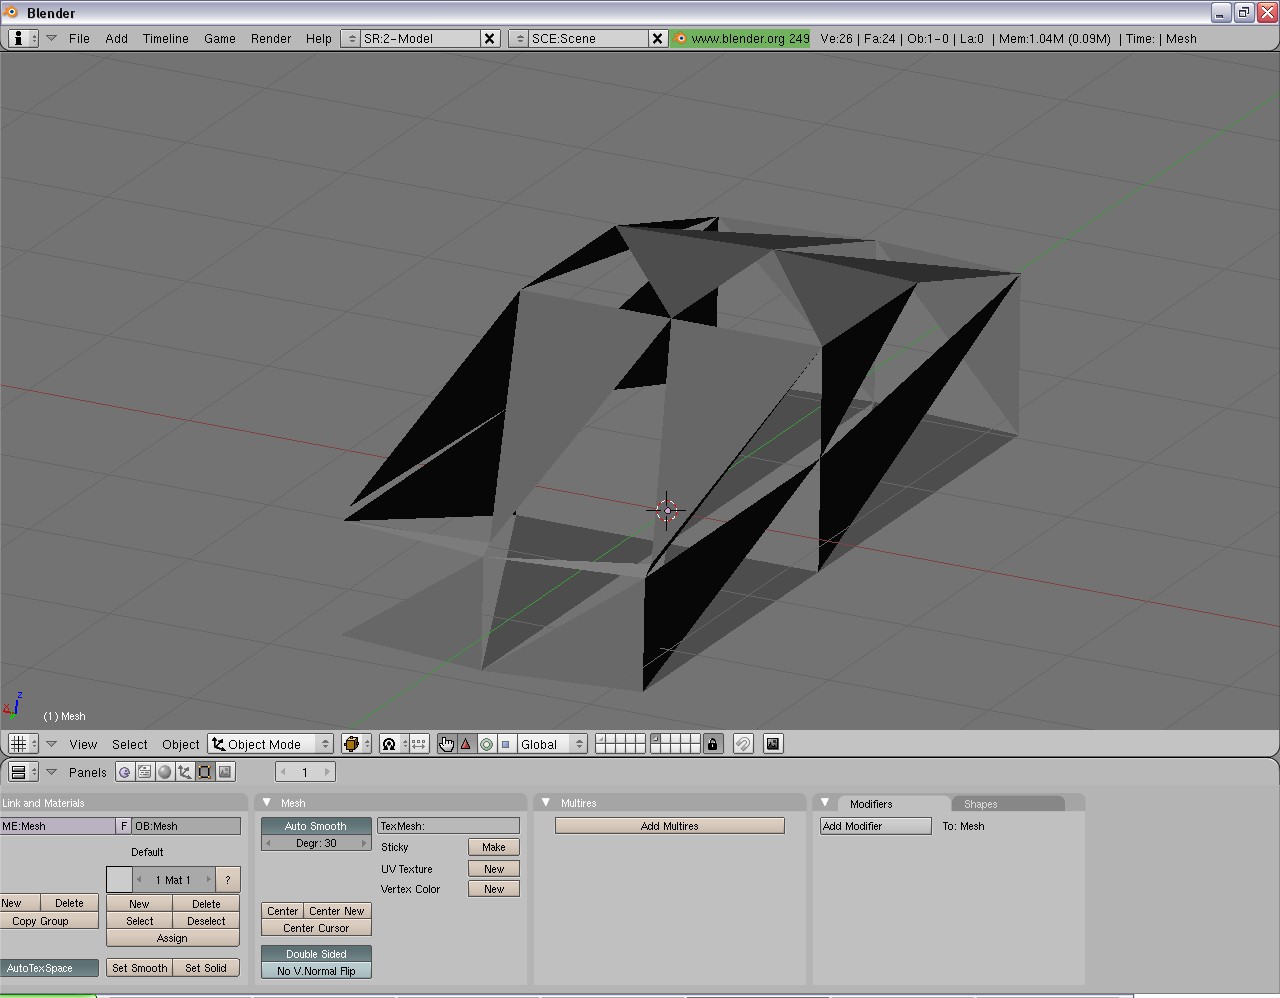Open the Scene context panel icon
Viewport: 1280px width, 998px height.
click(x=225, y=772)
